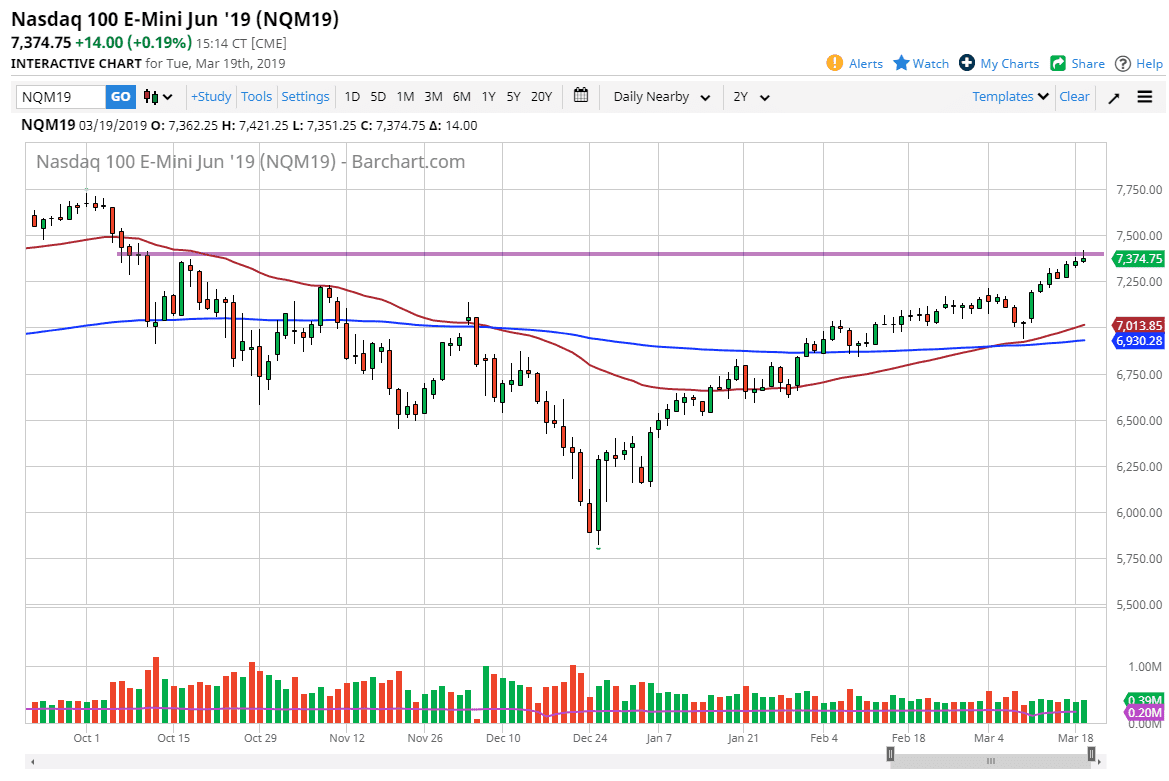Open the Daily Nearby dropdown
The width and height of the screenshot is (1169, 781).
[x=655, y=97]
